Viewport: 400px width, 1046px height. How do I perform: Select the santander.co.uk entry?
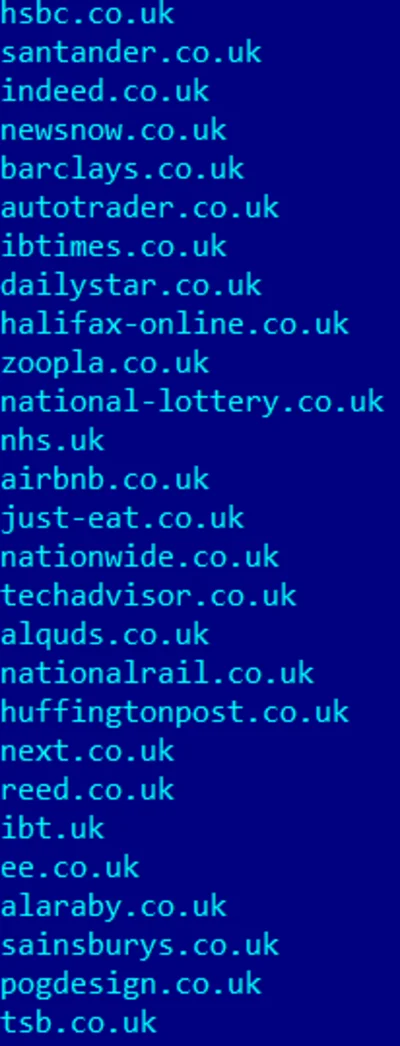131,53
